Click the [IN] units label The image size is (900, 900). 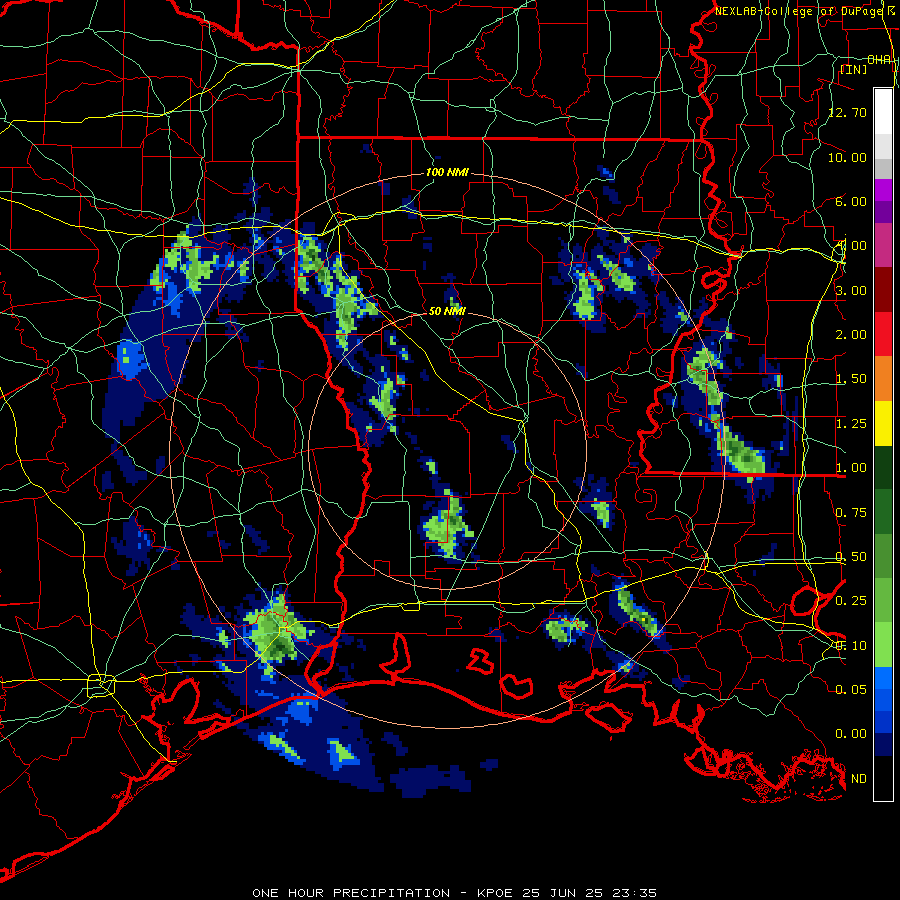pyautogui.click(x=854, y=69)
